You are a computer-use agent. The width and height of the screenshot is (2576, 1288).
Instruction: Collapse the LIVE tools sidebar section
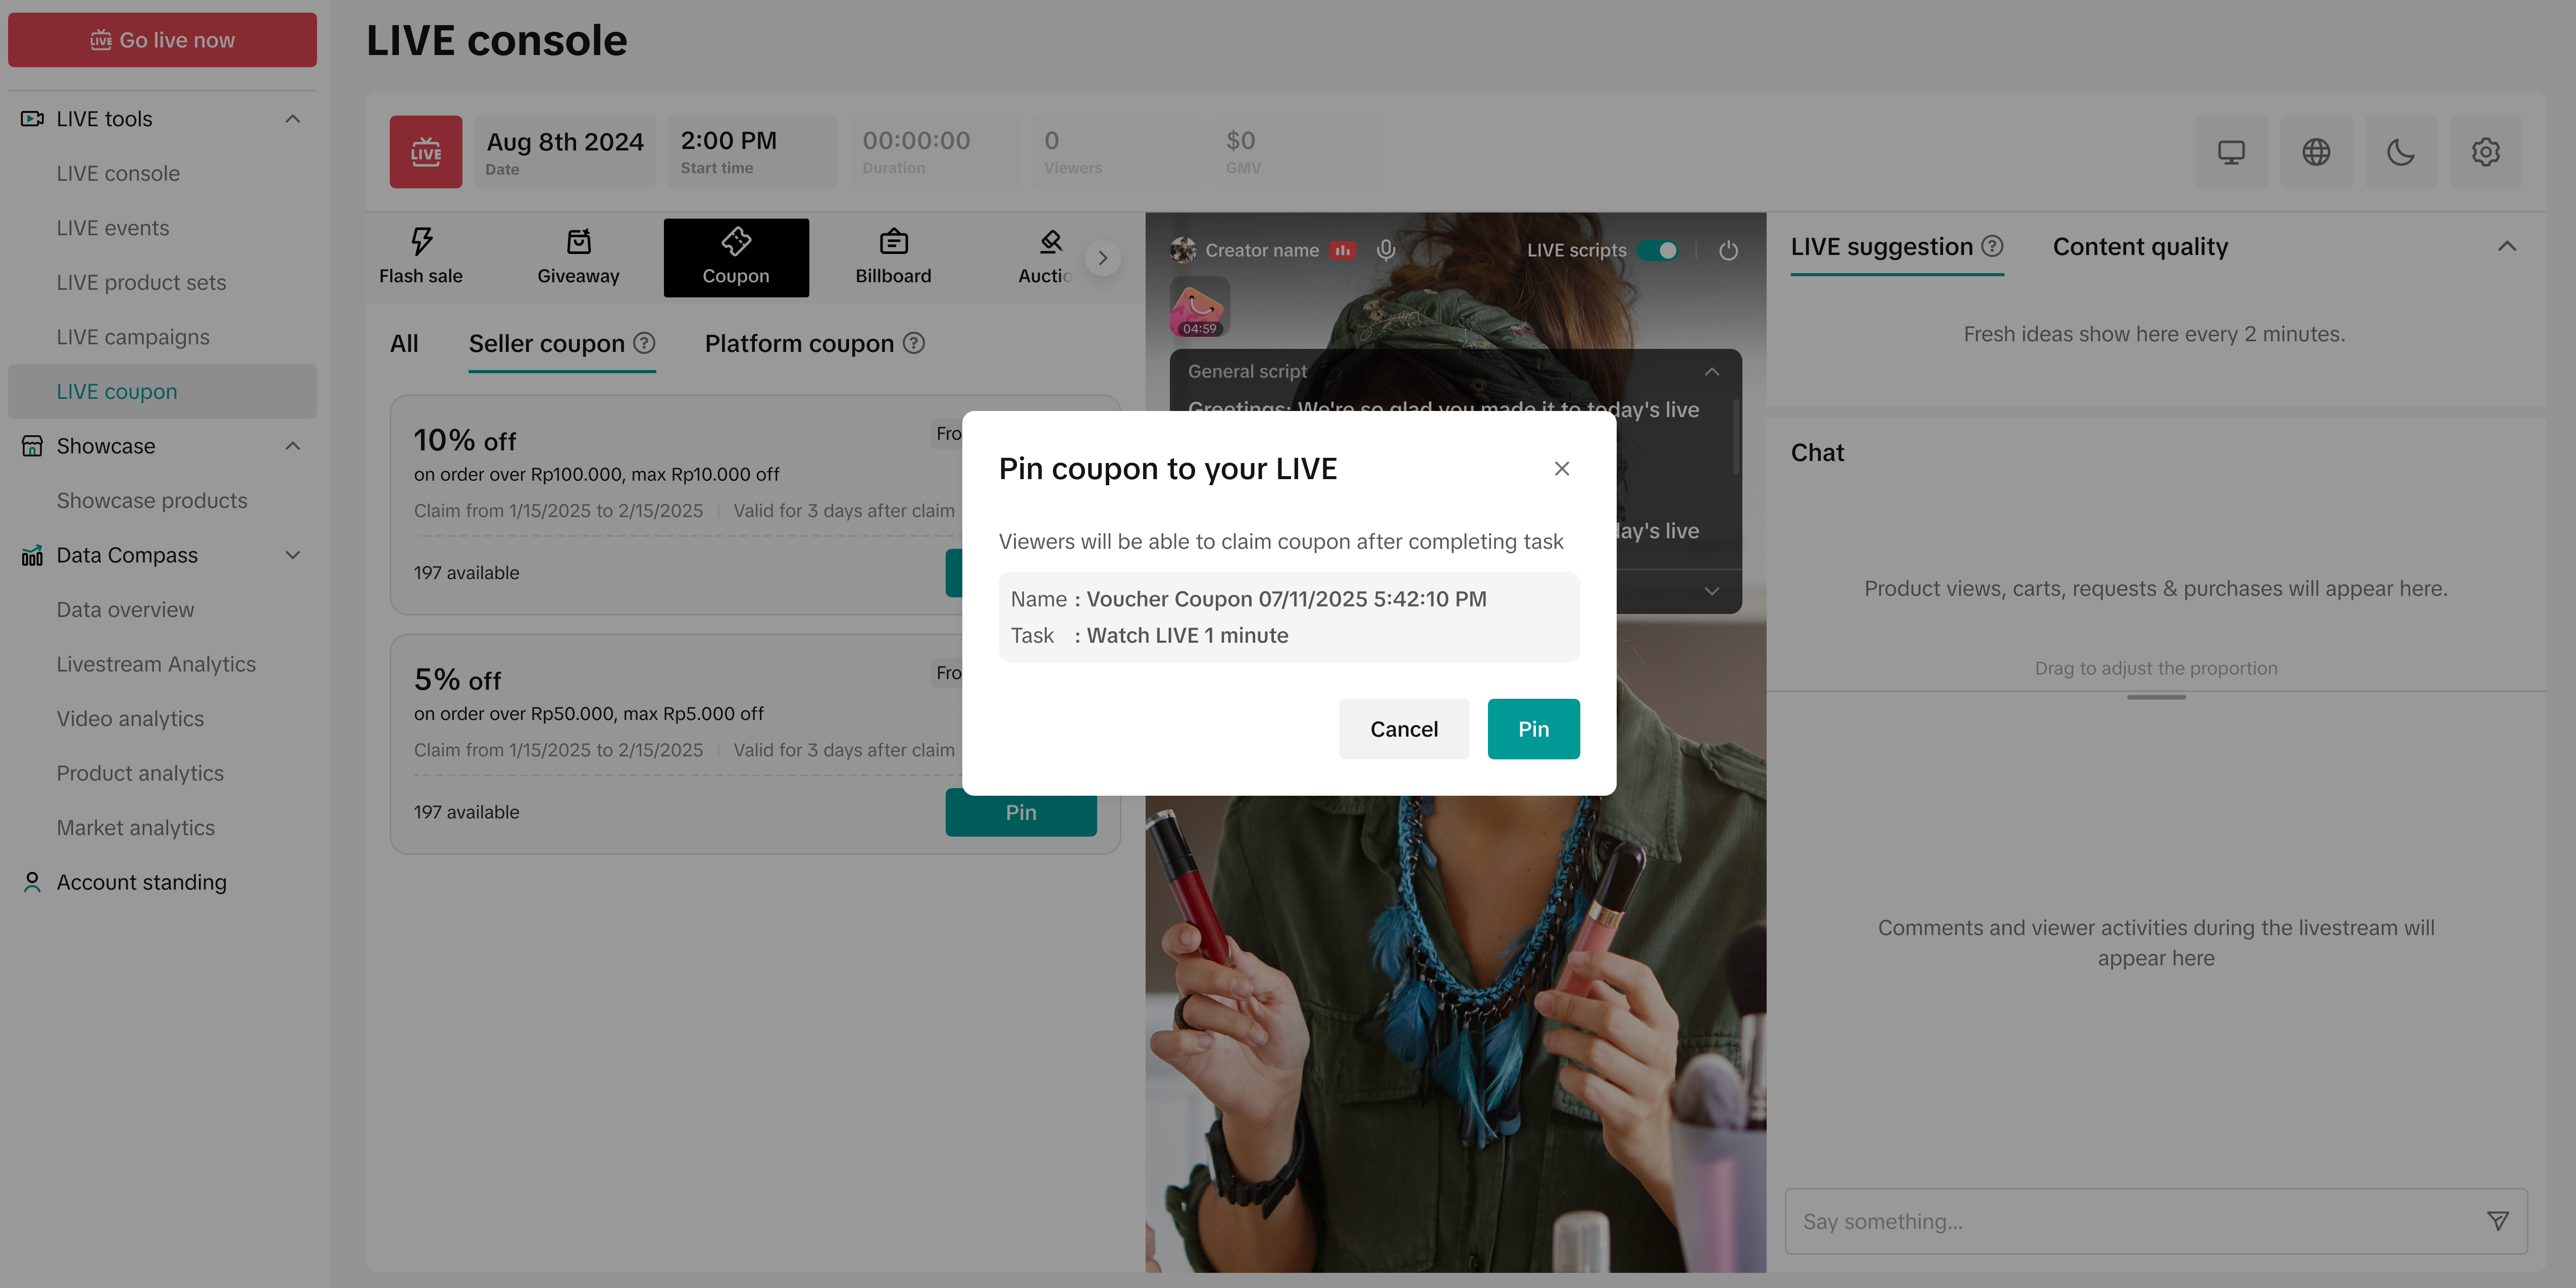[x=292, y=119]
